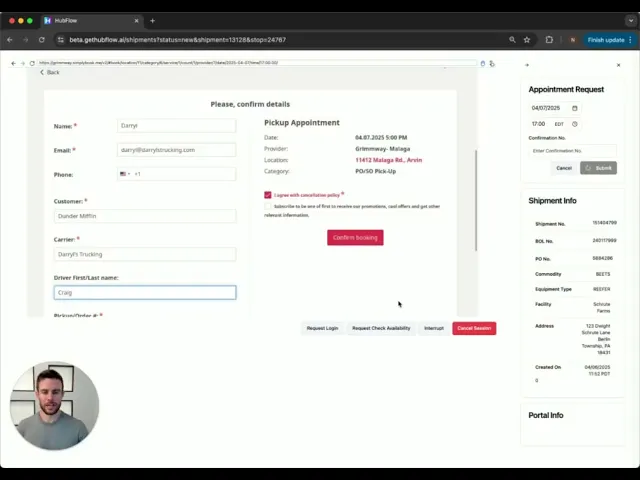The height and width of the screenshot is (480, 640).
Task: Click the embedded browser URL field
Action: pos(257,63)
